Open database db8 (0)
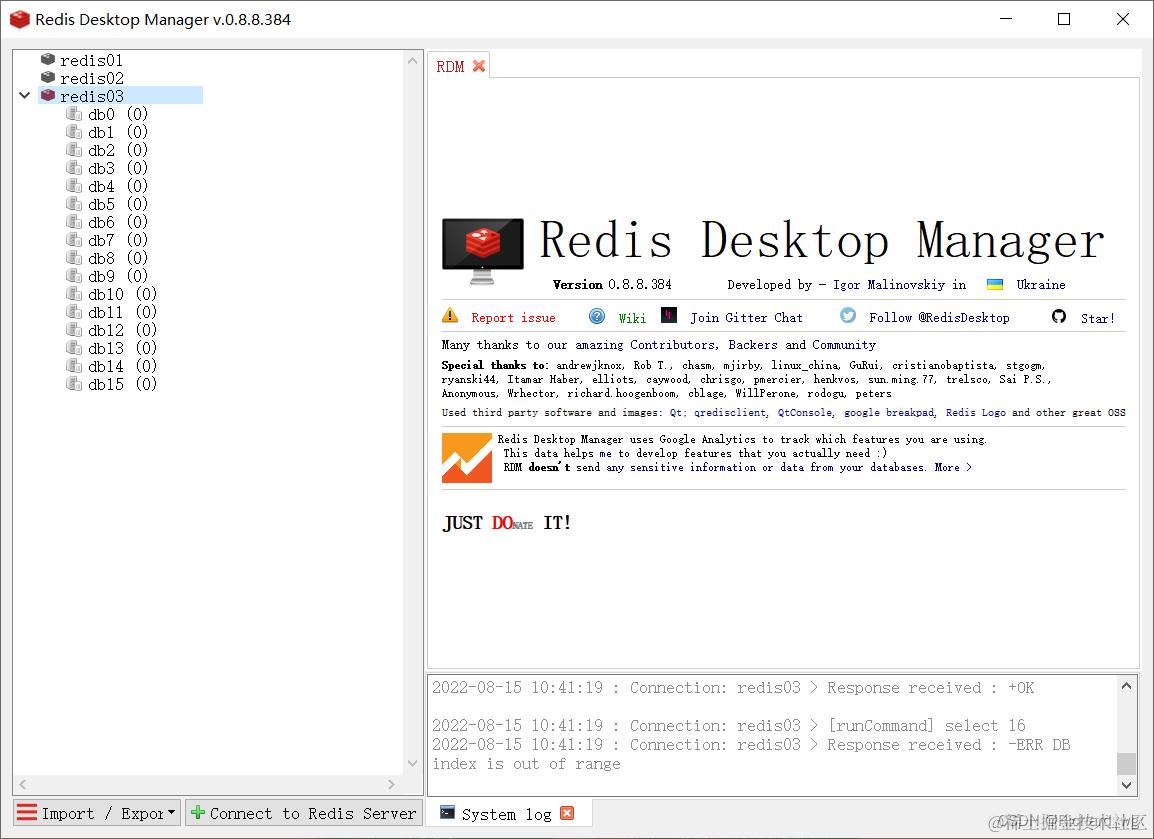The image size is (1154, 839). 118,258
